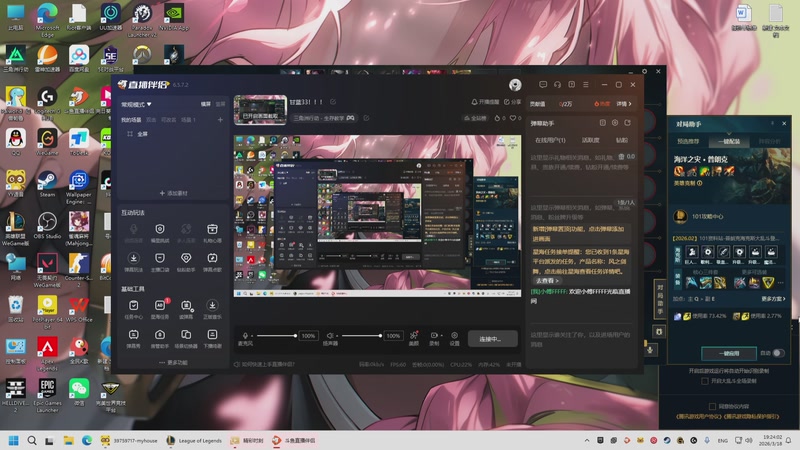
Task: Open League of Legends in the taskbar
Action: [x=194, y=440]
